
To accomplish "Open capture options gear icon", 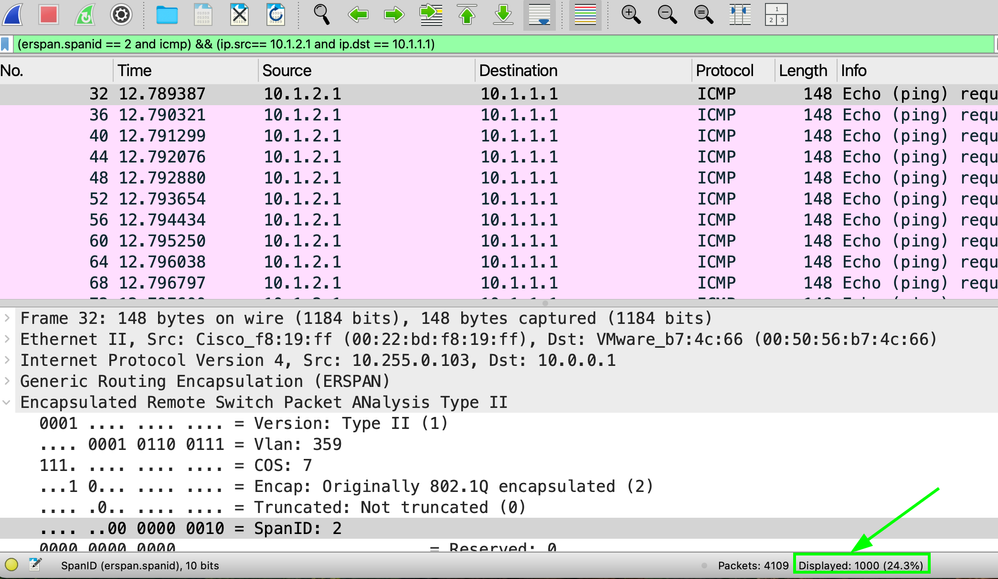I will point(121,14).
